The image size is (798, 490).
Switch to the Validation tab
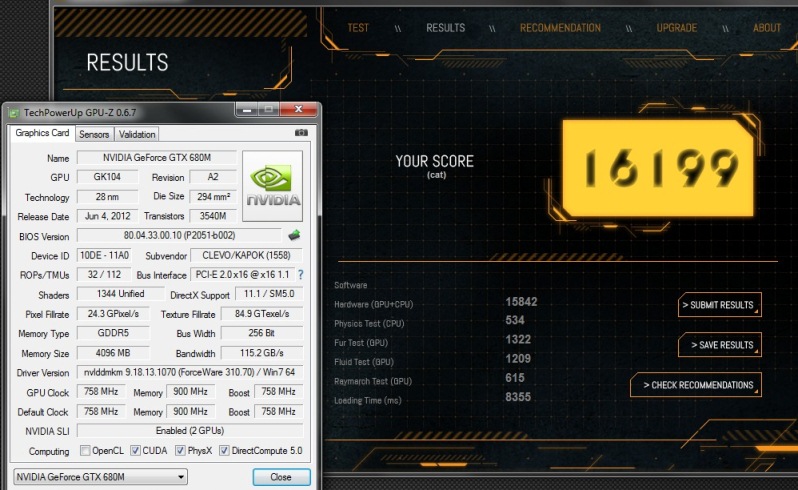pos(137,134)
